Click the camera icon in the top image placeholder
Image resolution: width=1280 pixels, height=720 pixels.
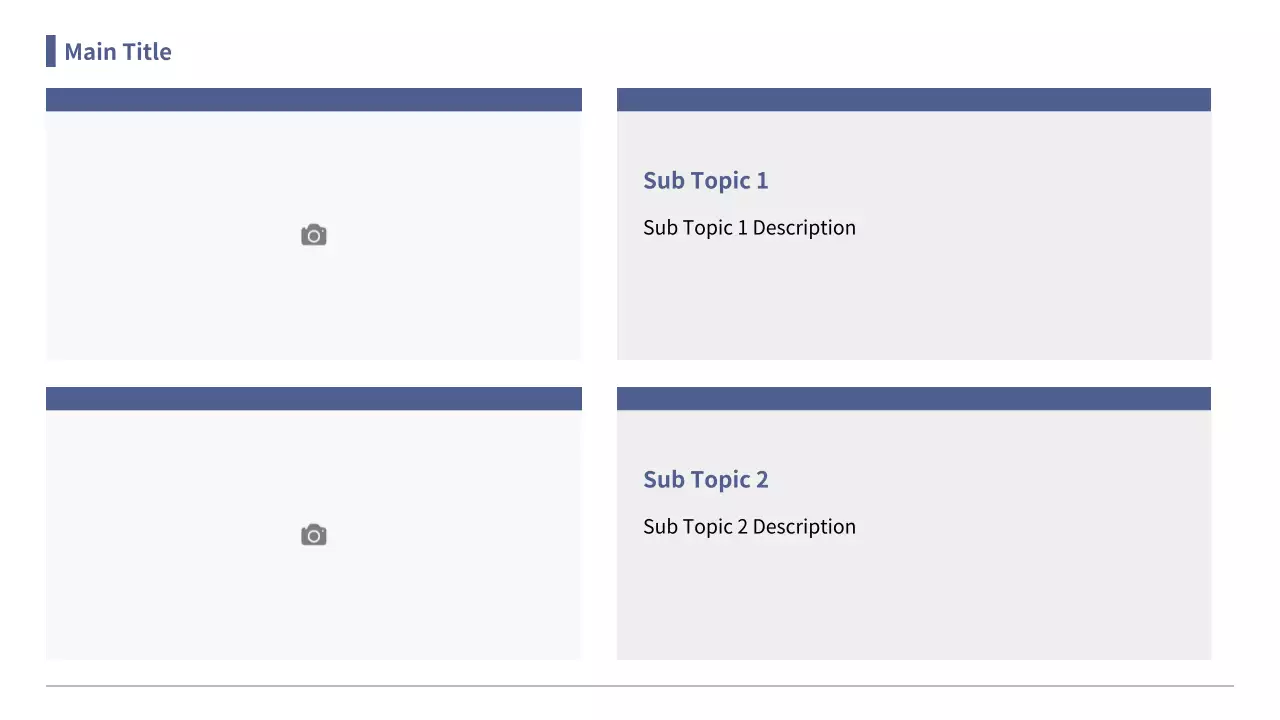[x=314, y=235]
